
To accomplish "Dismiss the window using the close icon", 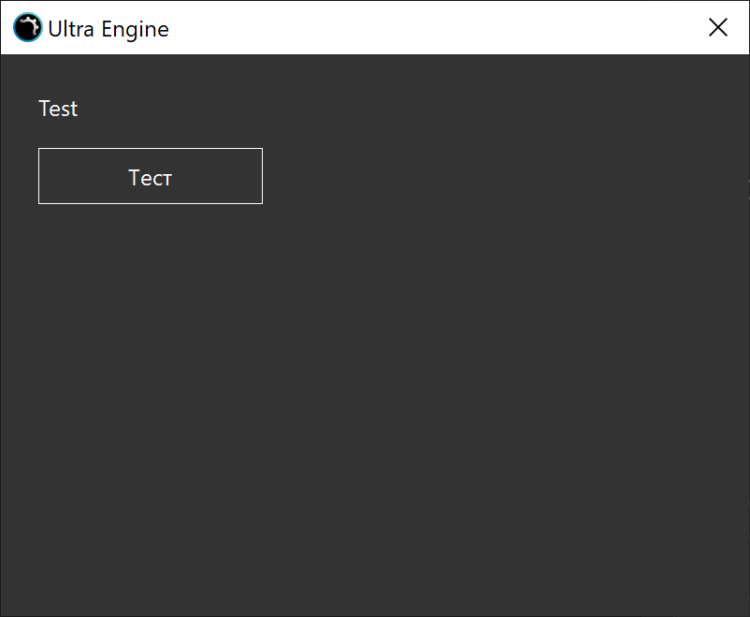I will click(x=717, y=28).
